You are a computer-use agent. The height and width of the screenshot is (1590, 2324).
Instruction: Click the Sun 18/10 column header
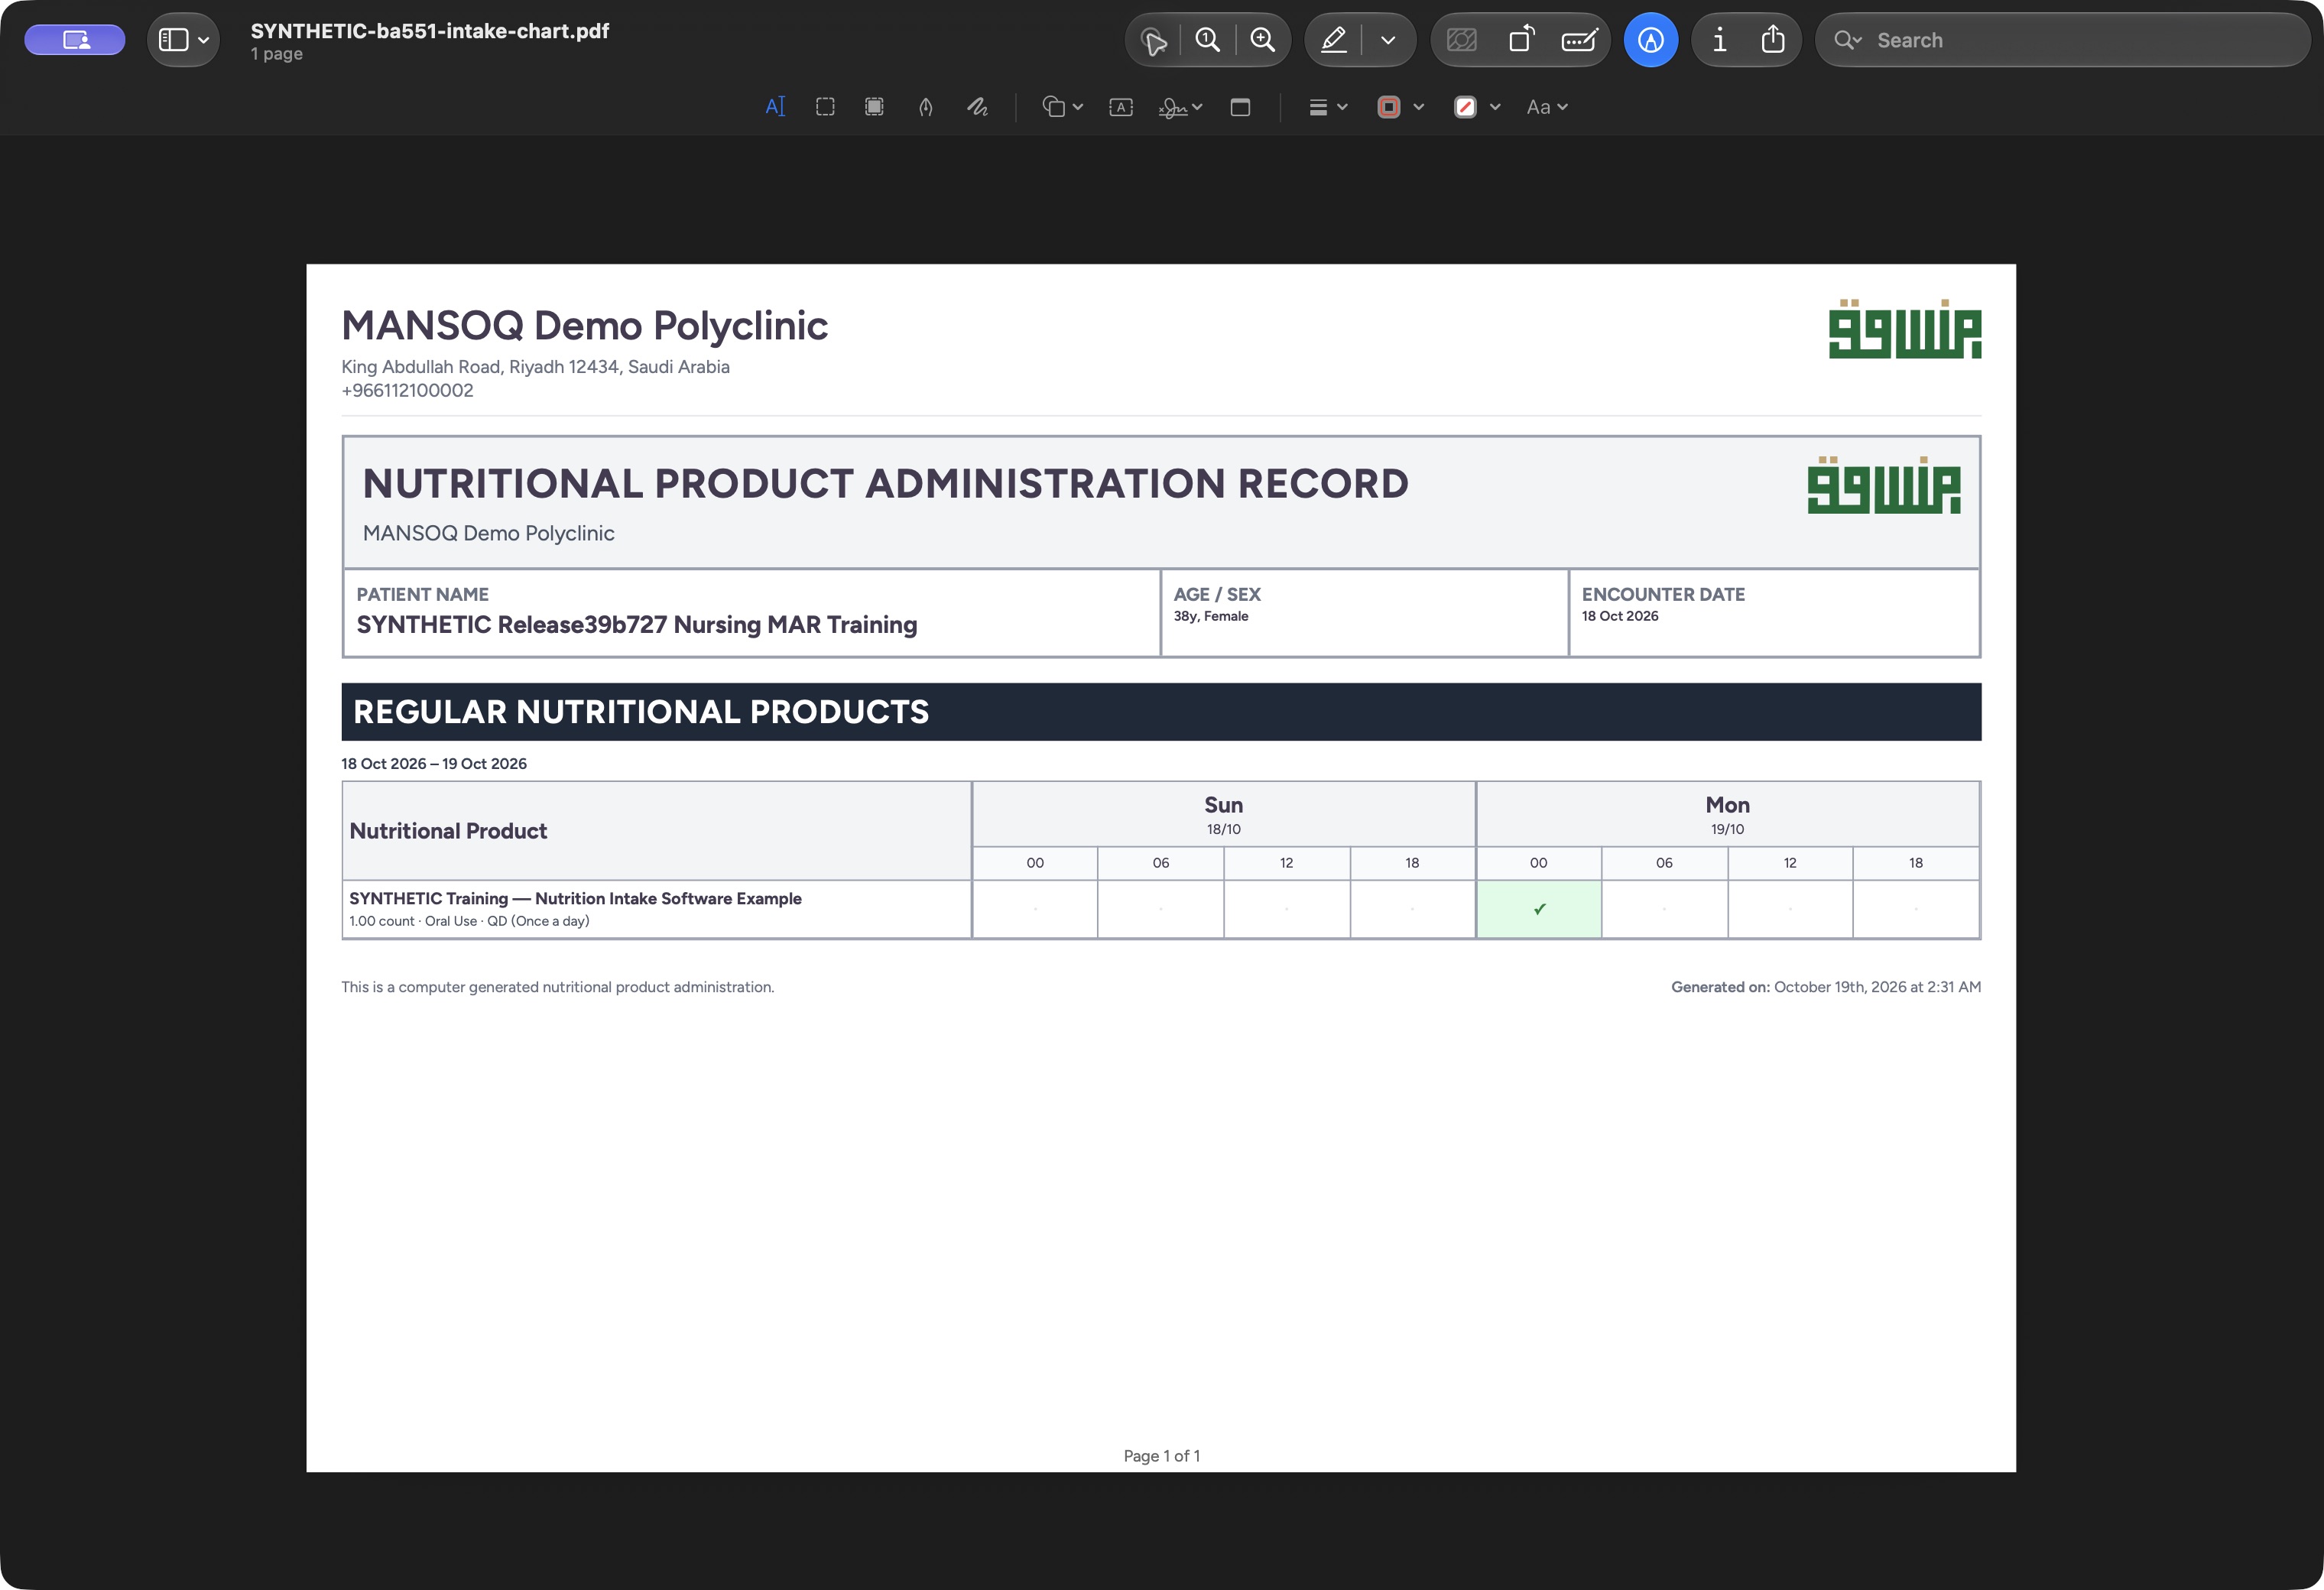(x=1223, y=815)
